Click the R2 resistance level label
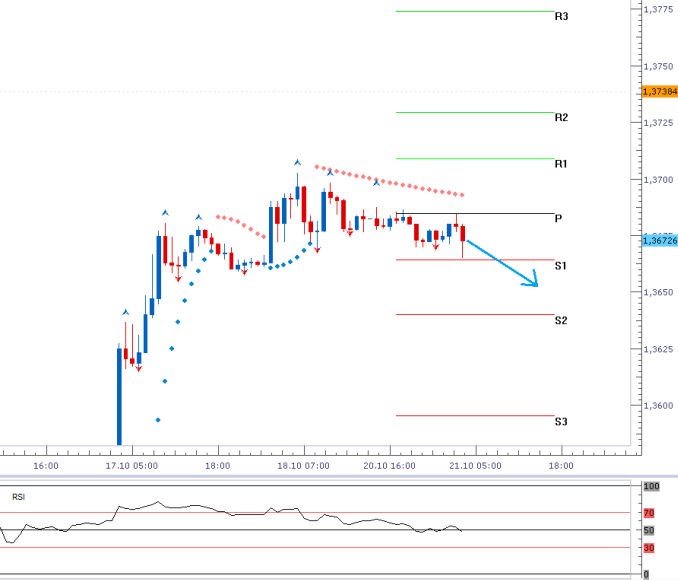 pyautogui.click(x=561, y=117)
